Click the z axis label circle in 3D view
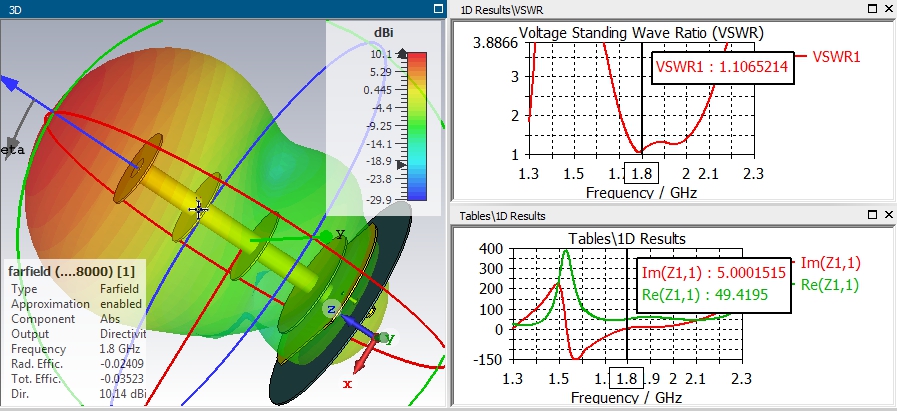Screen dimensions: 897x411 [331, 310]
